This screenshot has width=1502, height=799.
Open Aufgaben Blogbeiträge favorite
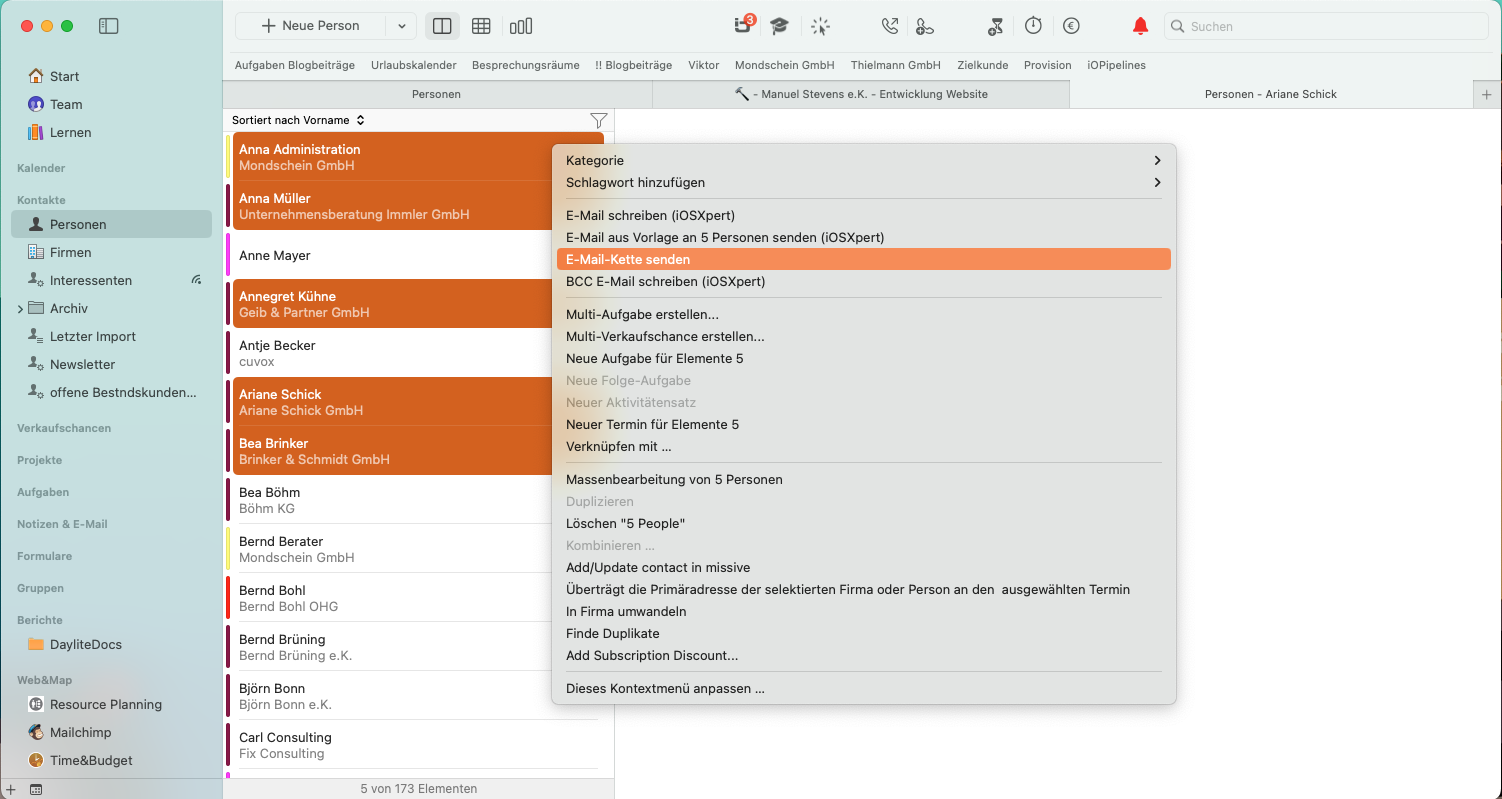(x=295, y=65)
